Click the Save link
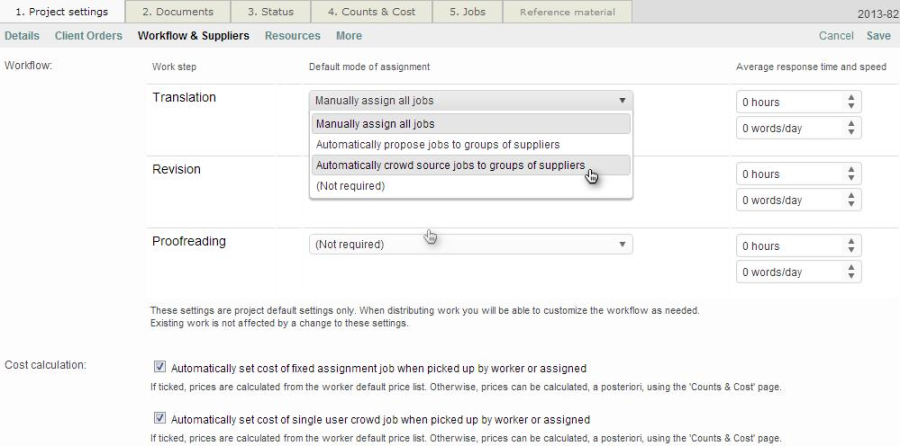The image size is (900, 446). [878, 36]
